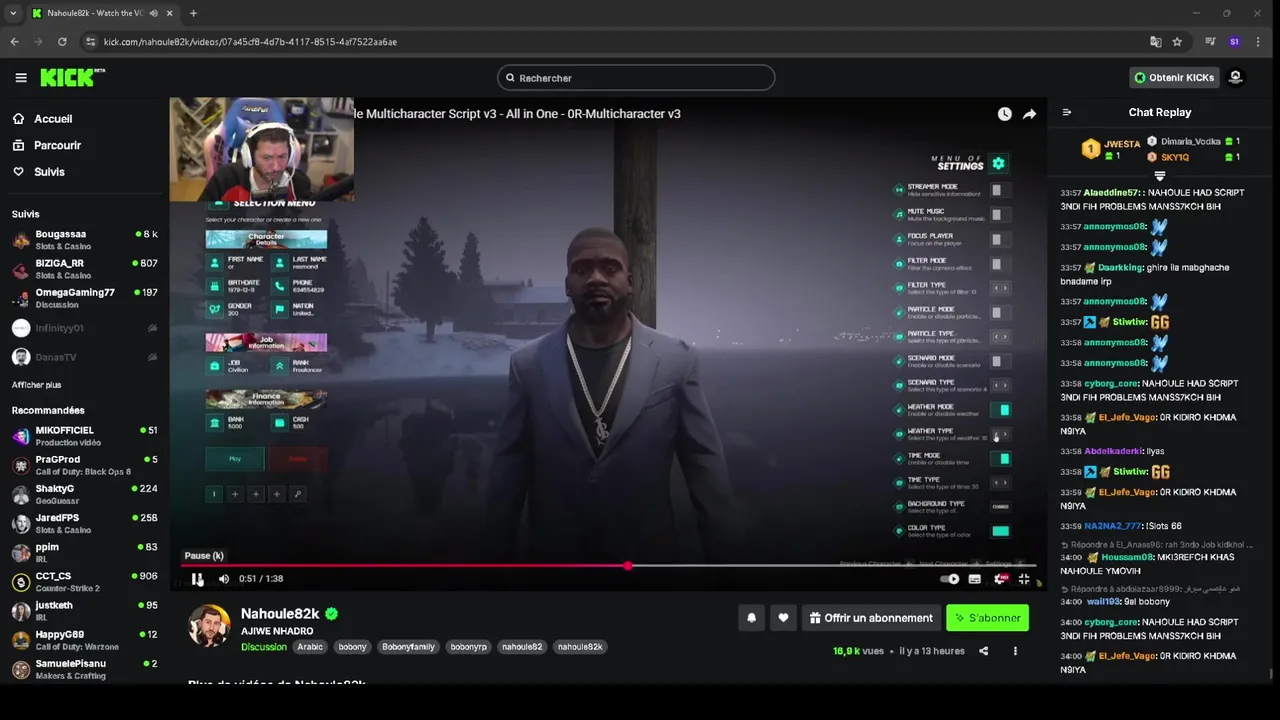Seek on the video progress bar
The width and height of the screenshot is (1280, 720).
click(x=608, y=566)
